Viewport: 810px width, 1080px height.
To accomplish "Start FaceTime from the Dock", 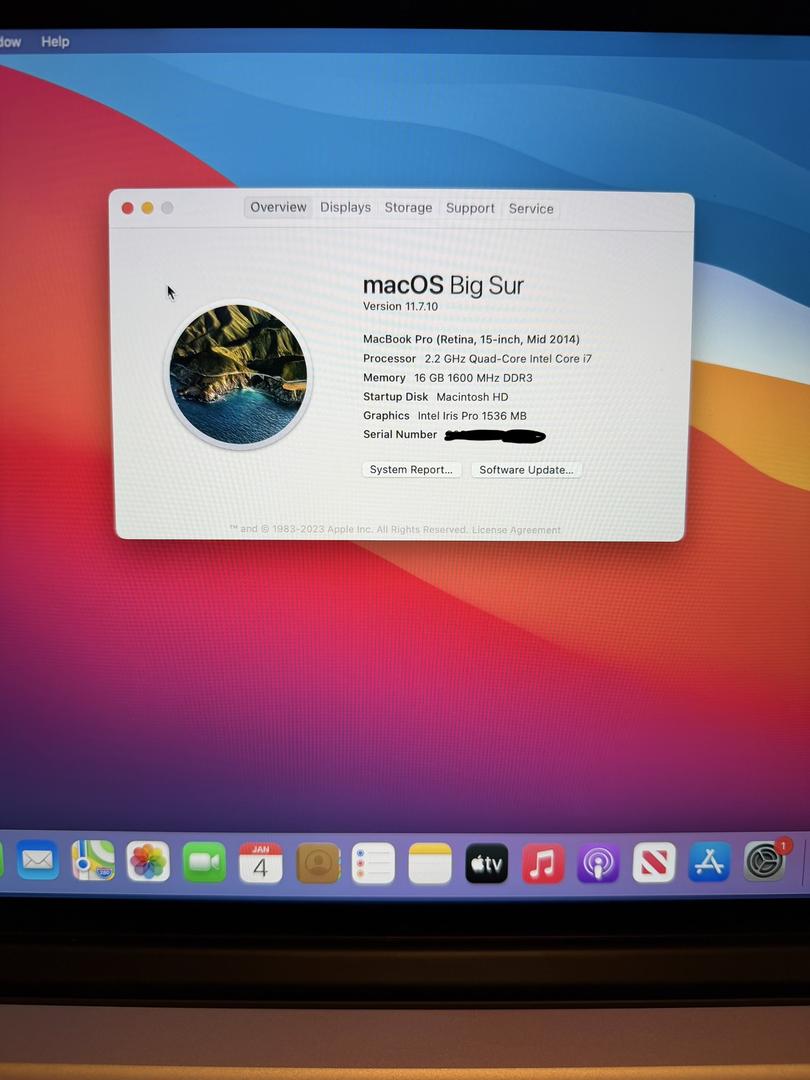I will tap(204, 862).
